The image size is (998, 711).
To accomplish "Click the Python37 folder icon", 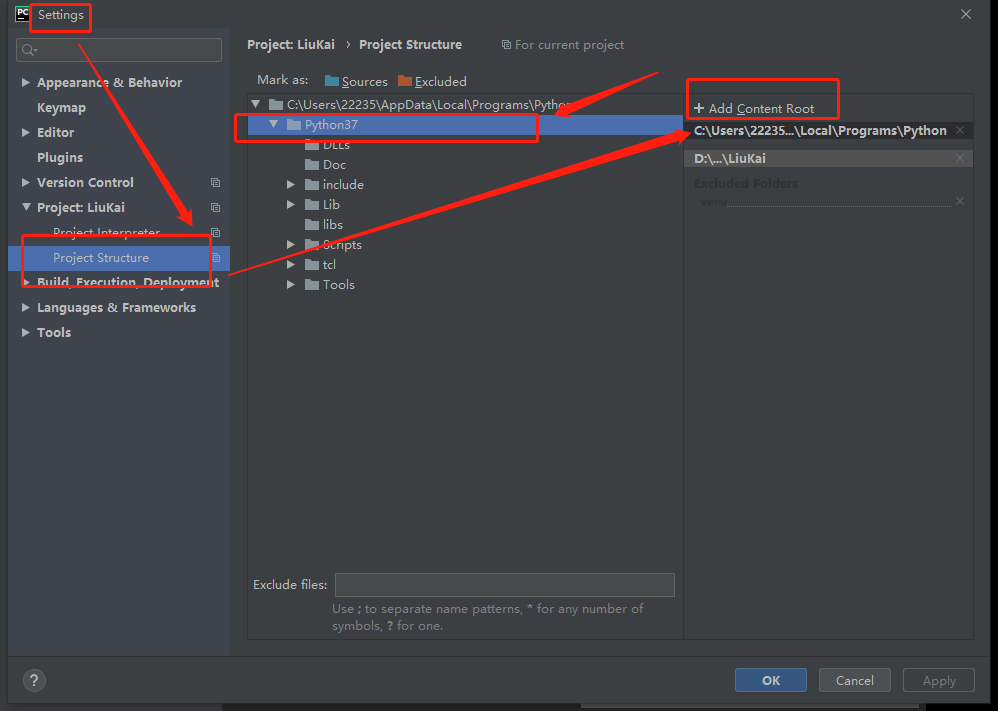I will [294, 125].
